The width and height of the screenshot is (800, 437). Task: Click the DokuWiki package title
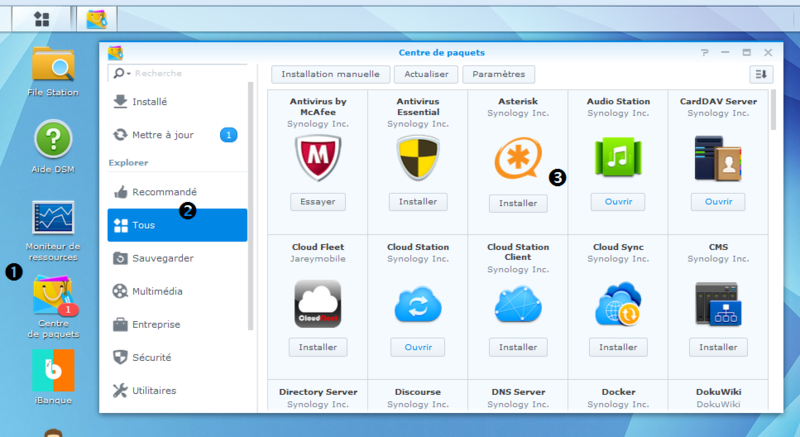pyautogui.click(x=718, y=392)
